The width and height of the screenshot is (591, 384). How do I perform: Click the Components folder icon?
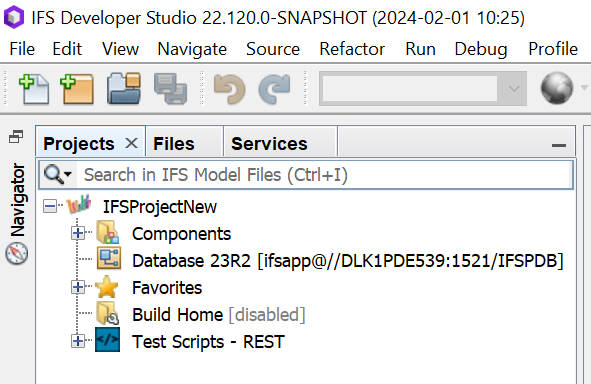pos(107,233)
